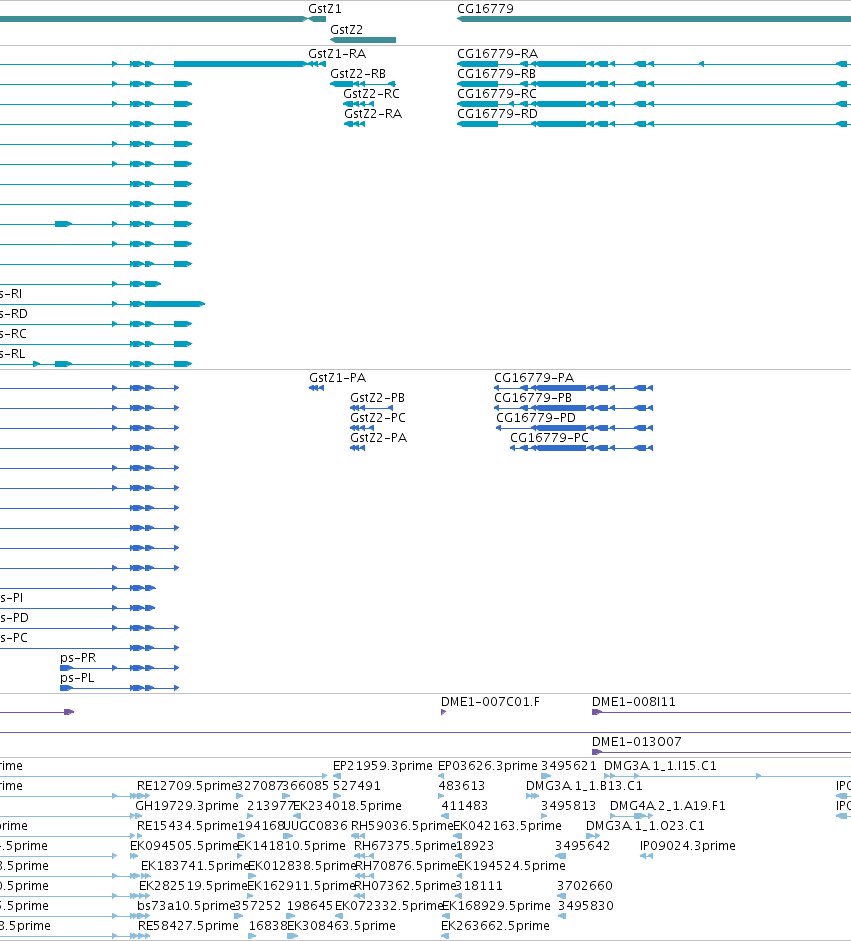Select EST EK263662.5prime
Viewport: 851px width, 941px height.
(x=495, y=926)
